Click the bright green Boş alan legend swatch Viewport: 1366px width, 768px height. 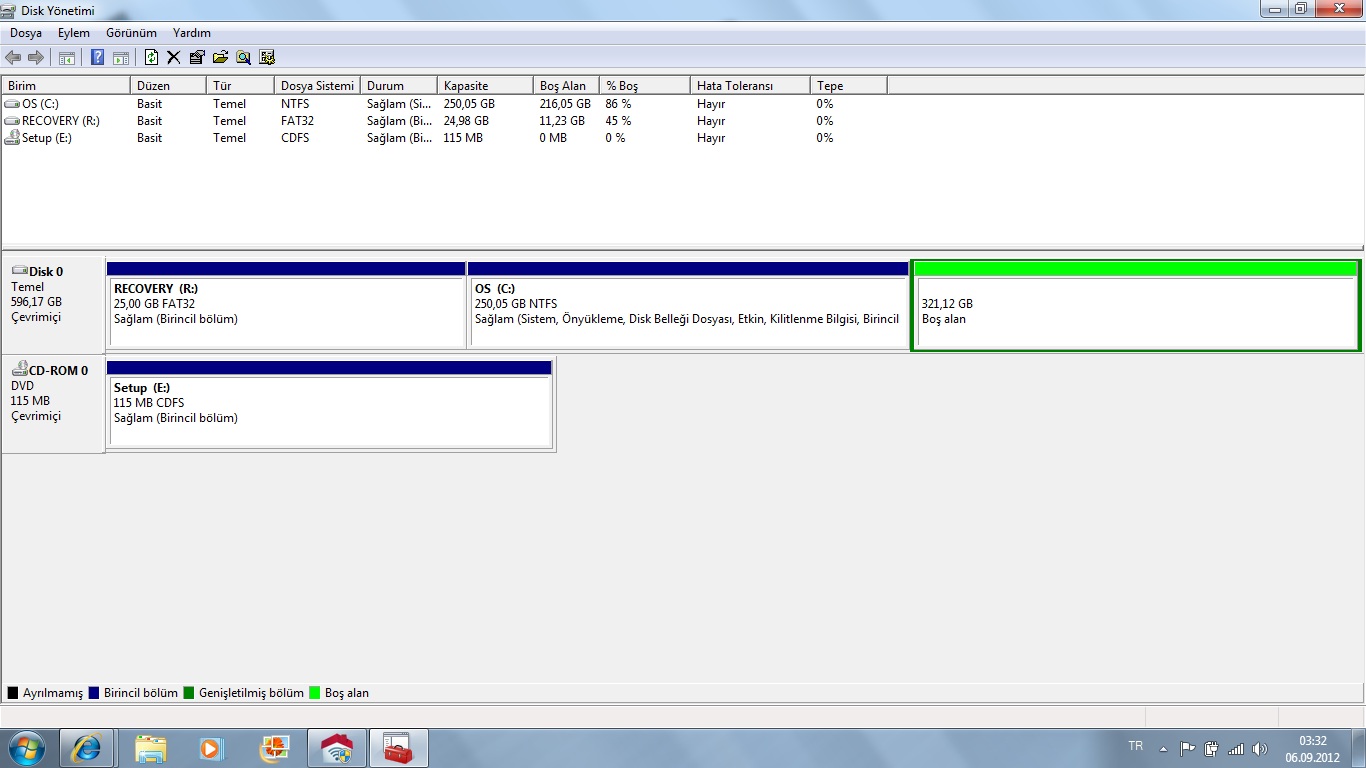[x=315, y=693]
